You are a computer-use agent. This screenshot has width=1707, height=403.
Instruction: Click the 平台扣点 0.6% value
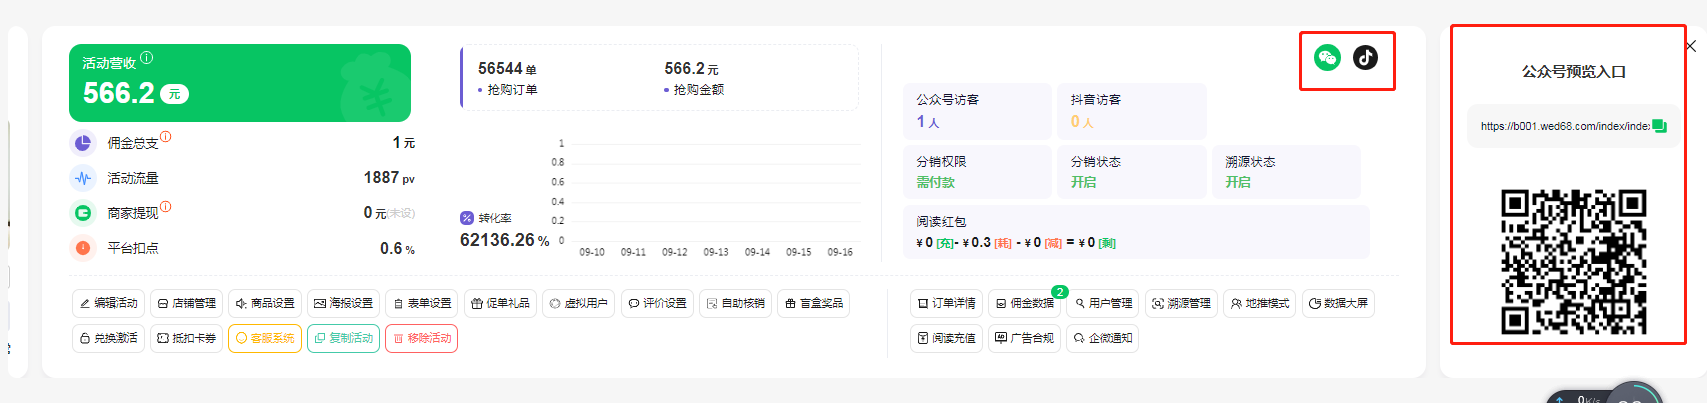coord(397,248)
